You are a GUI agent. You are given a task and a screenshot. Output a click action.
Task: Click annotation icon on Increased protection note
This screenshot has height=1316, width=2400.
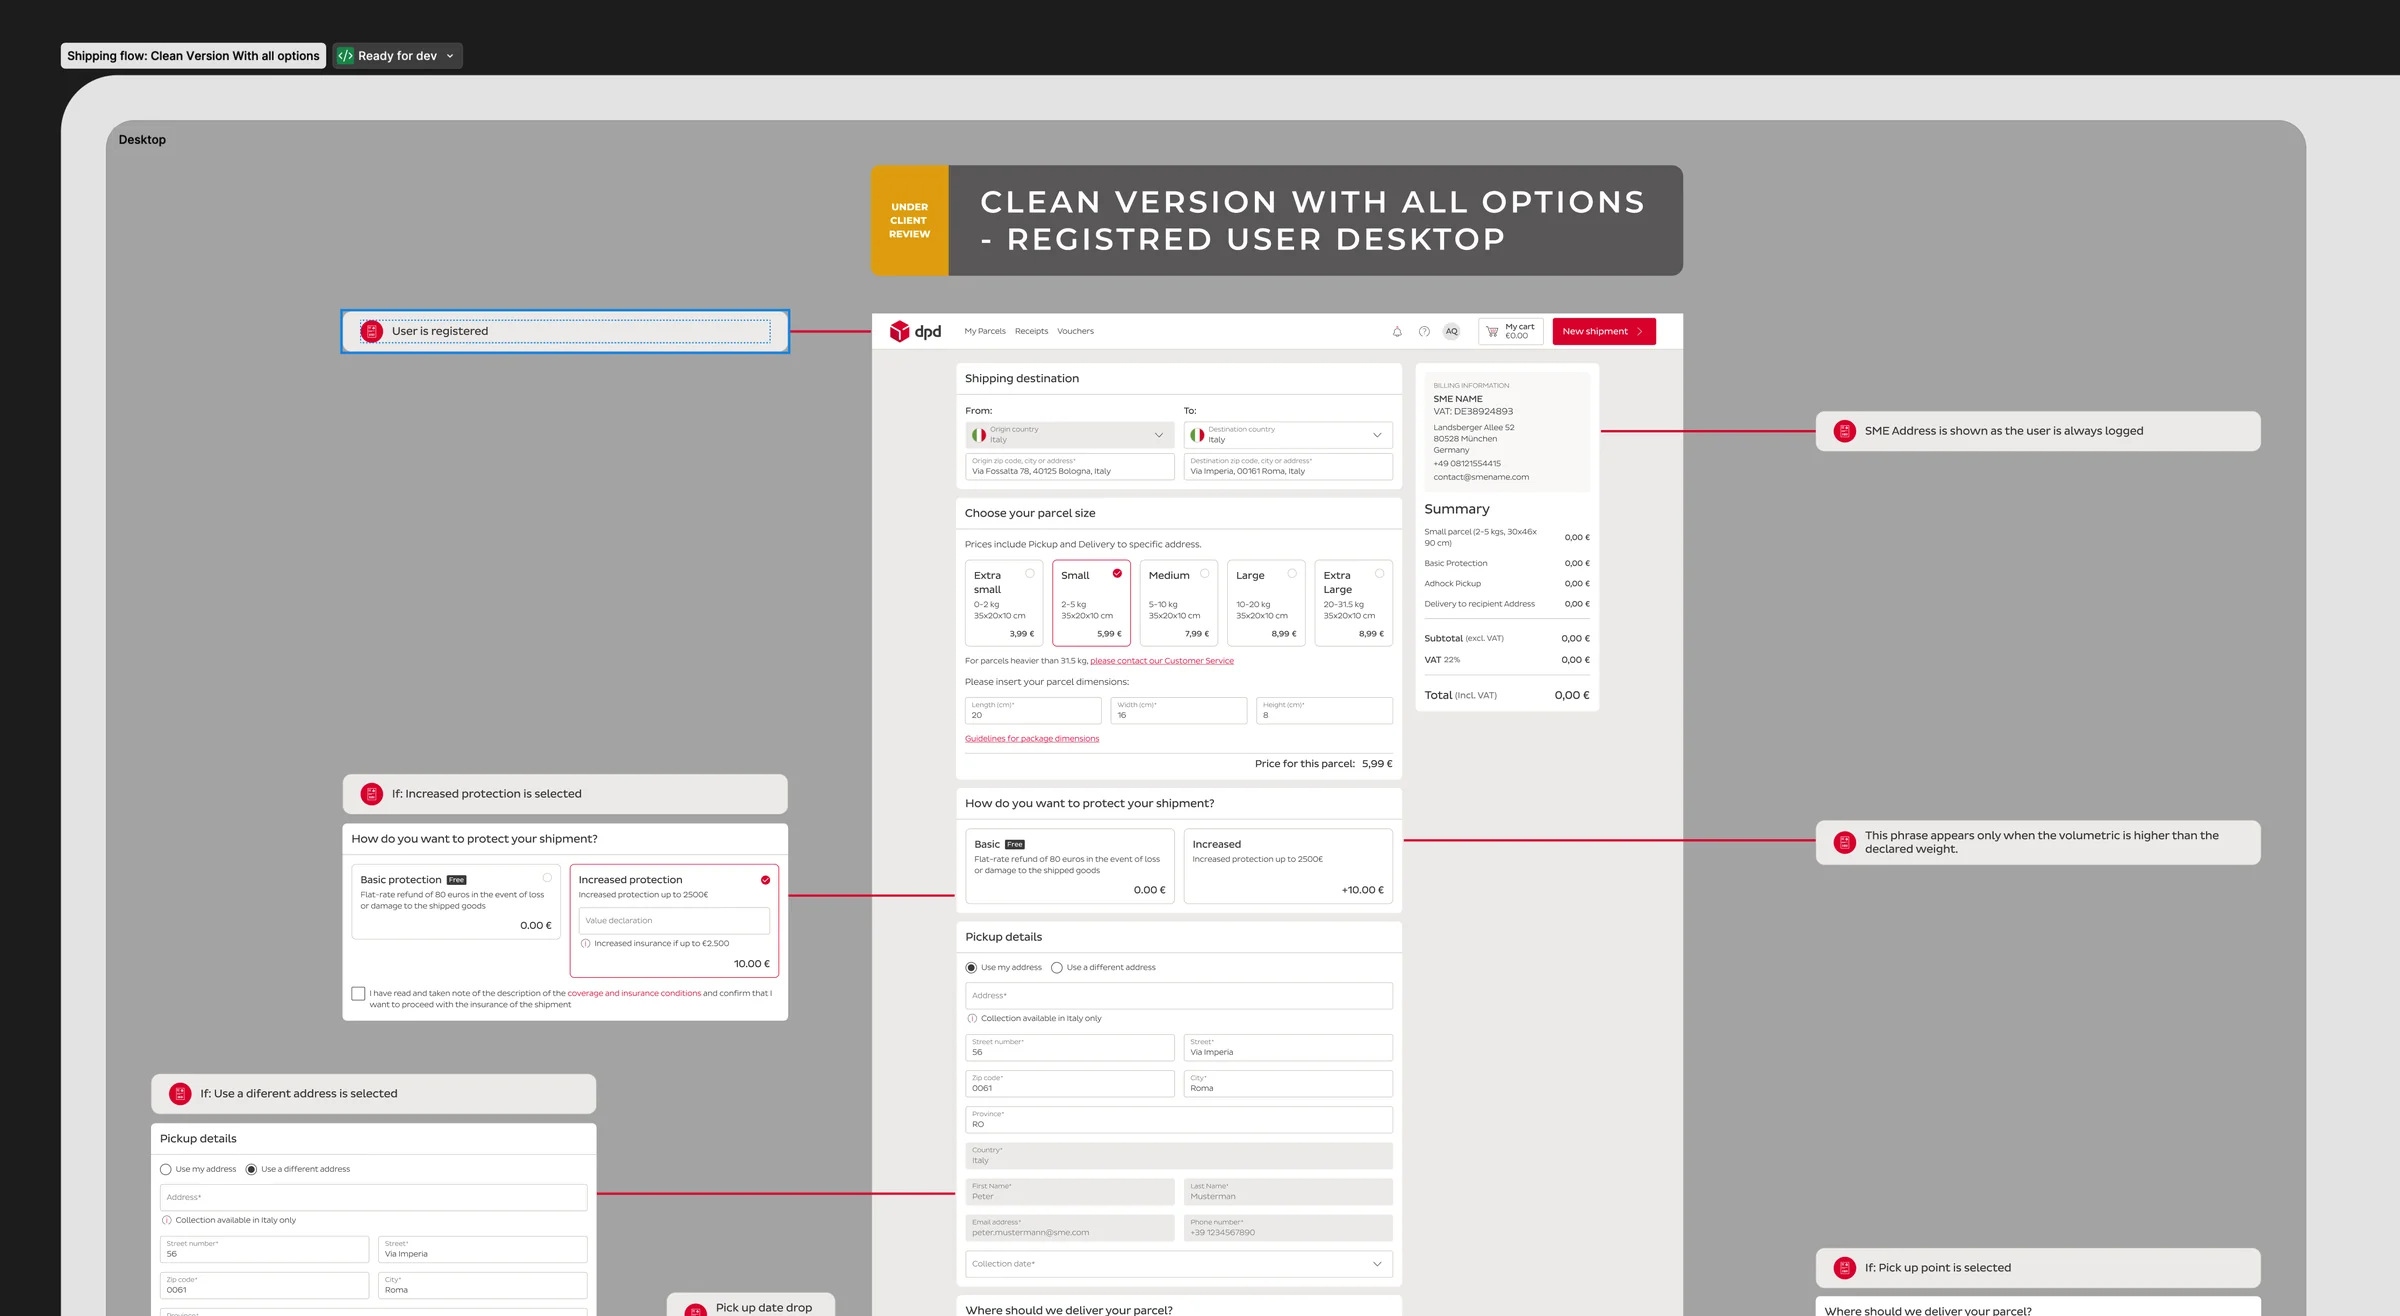[x=372, y=794]
